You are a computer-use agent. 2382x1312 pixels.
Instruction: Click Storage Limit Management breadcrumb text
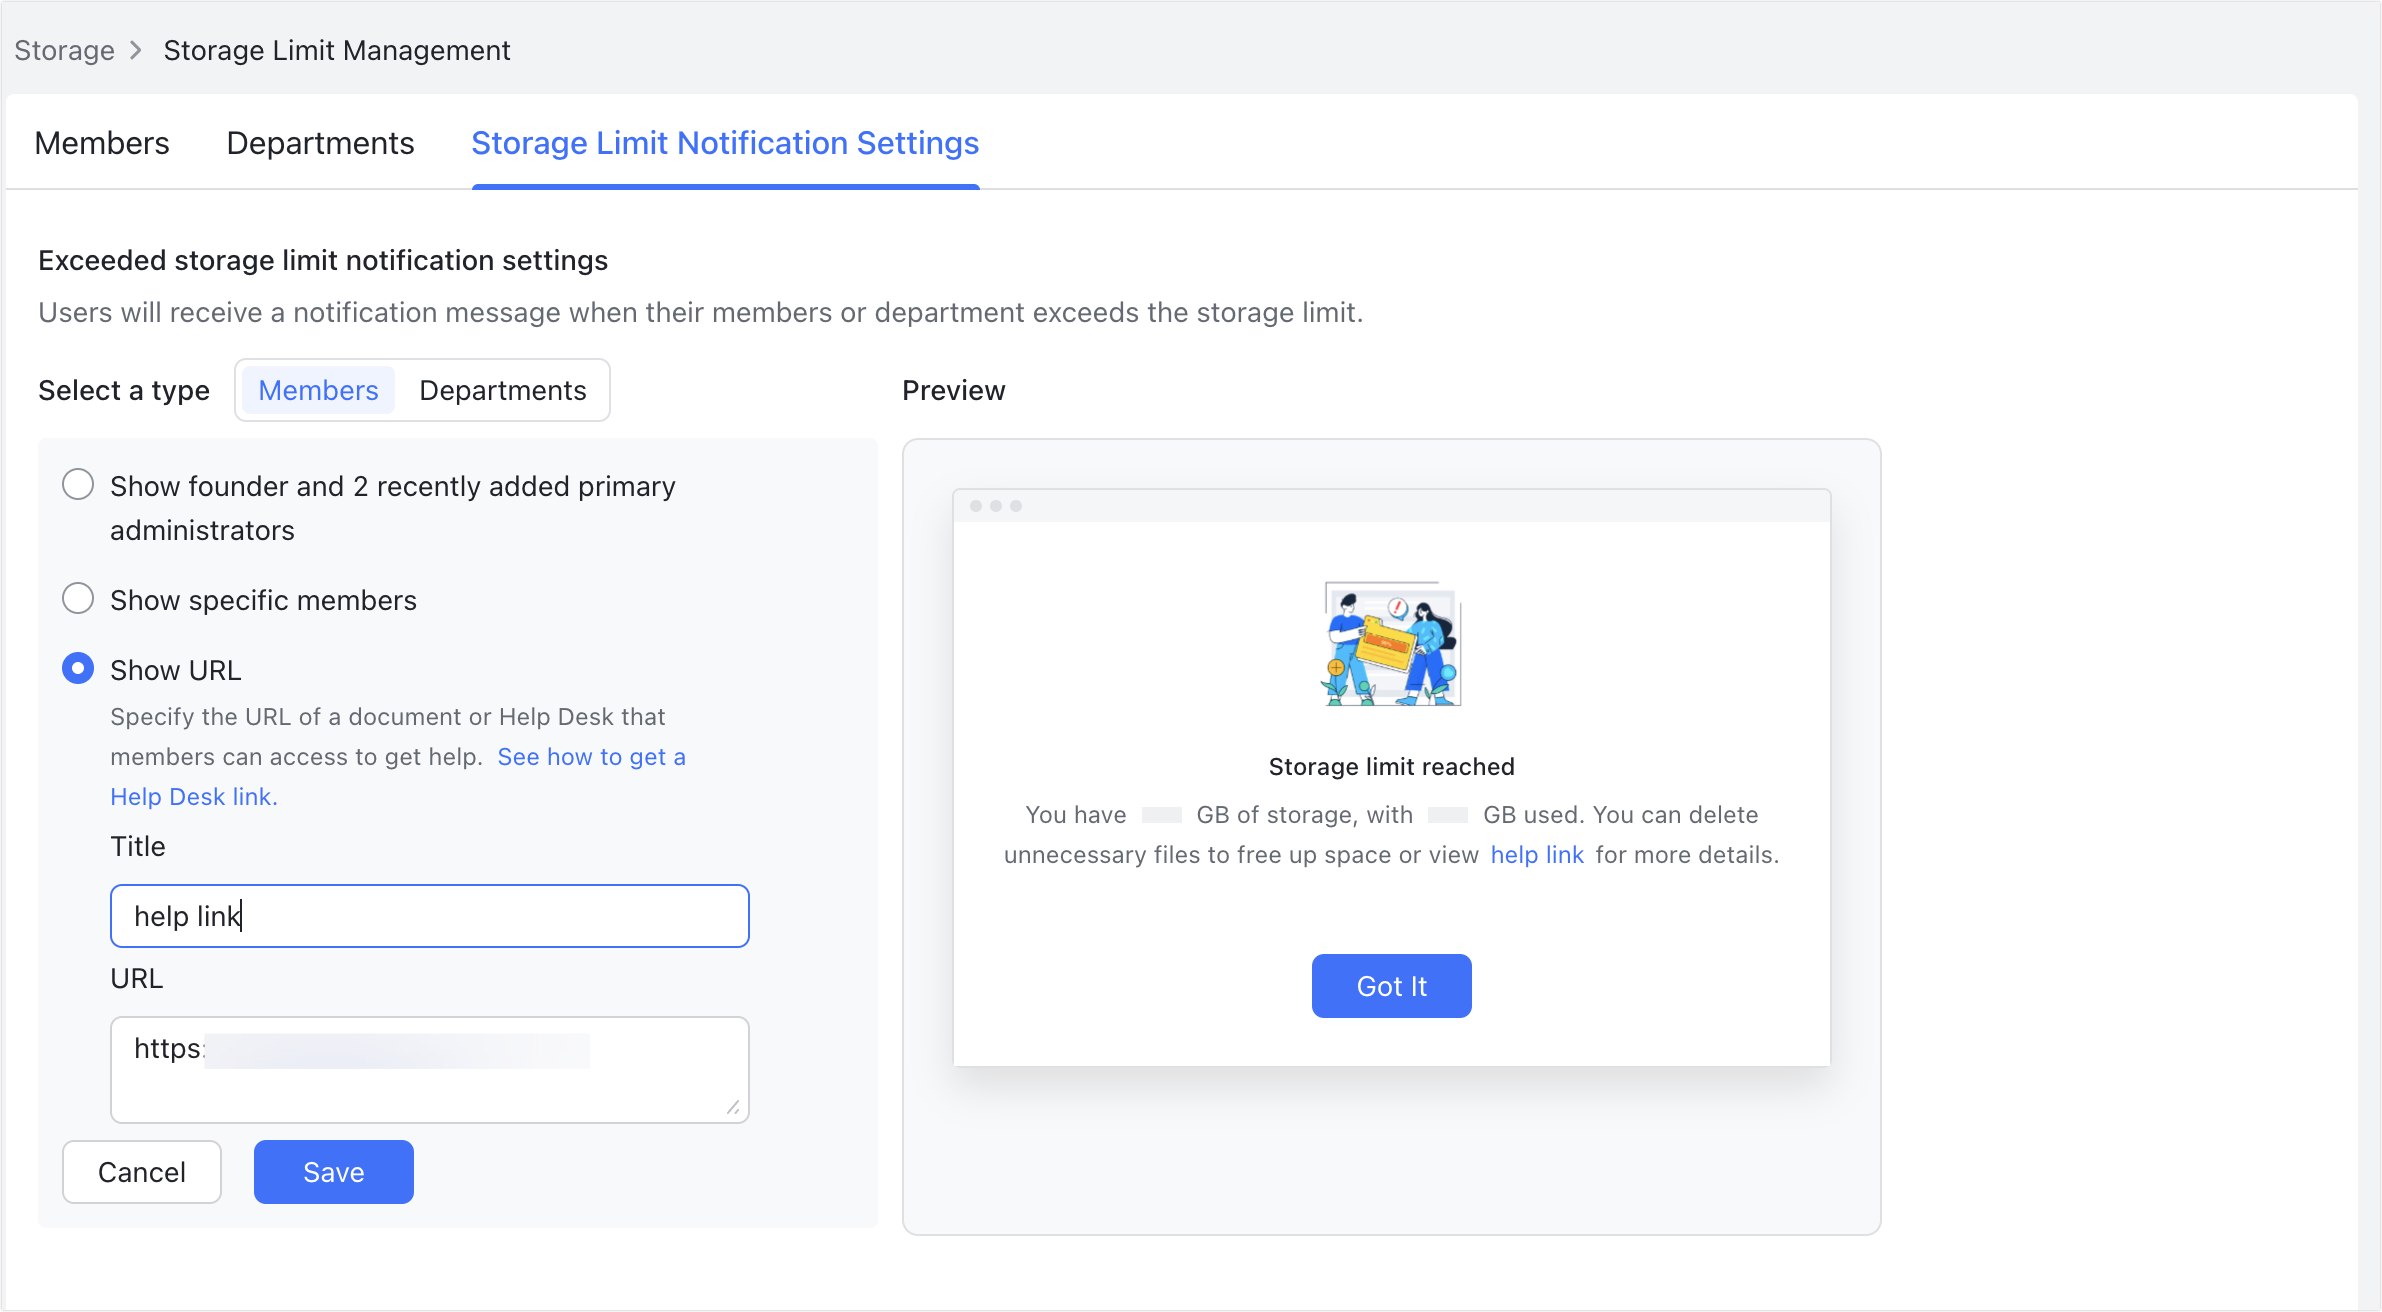pos(337,50)
